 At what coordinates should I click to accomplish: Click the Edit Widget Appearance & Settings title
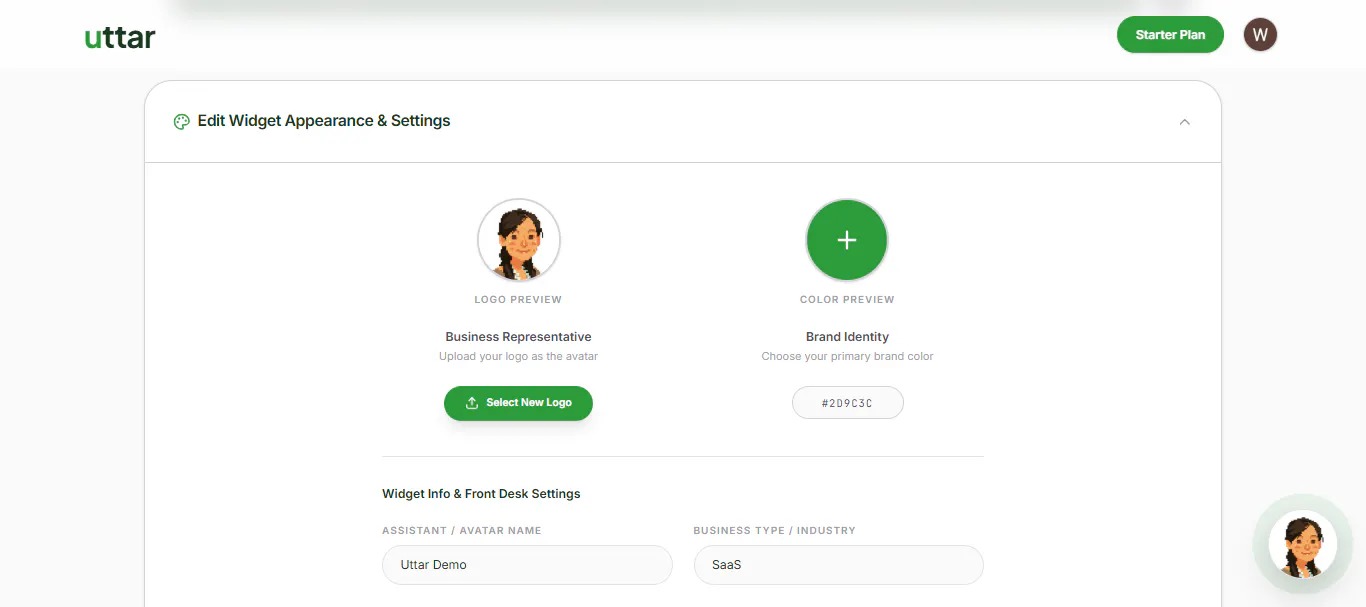[x=324, y=121]
